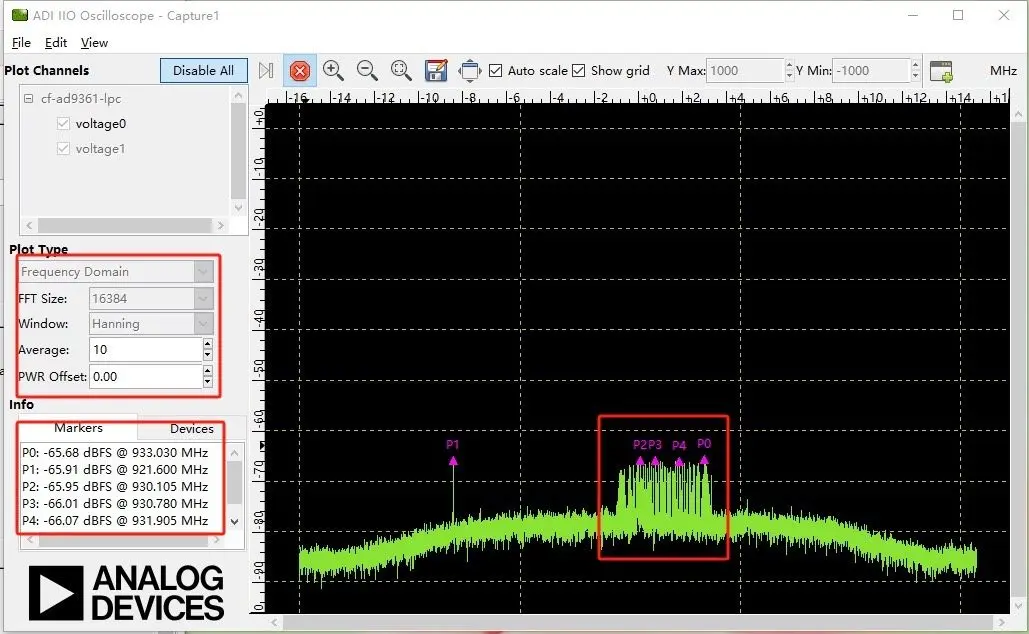Image resolution: width=1029 pixels, height=634 pixels.
Task: Toggle fullscreen plot view
Action: pos(469,70)
